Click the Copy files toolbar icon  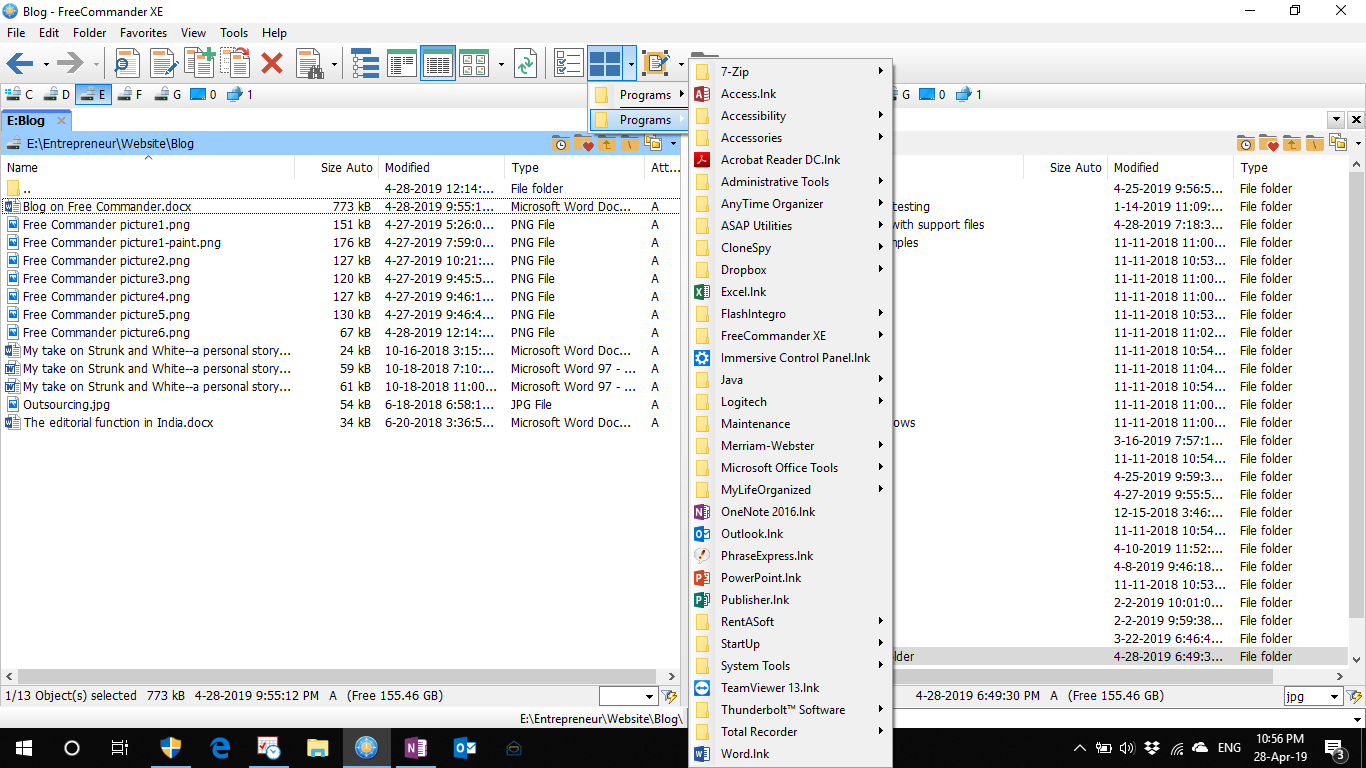(x=199, y=63)
